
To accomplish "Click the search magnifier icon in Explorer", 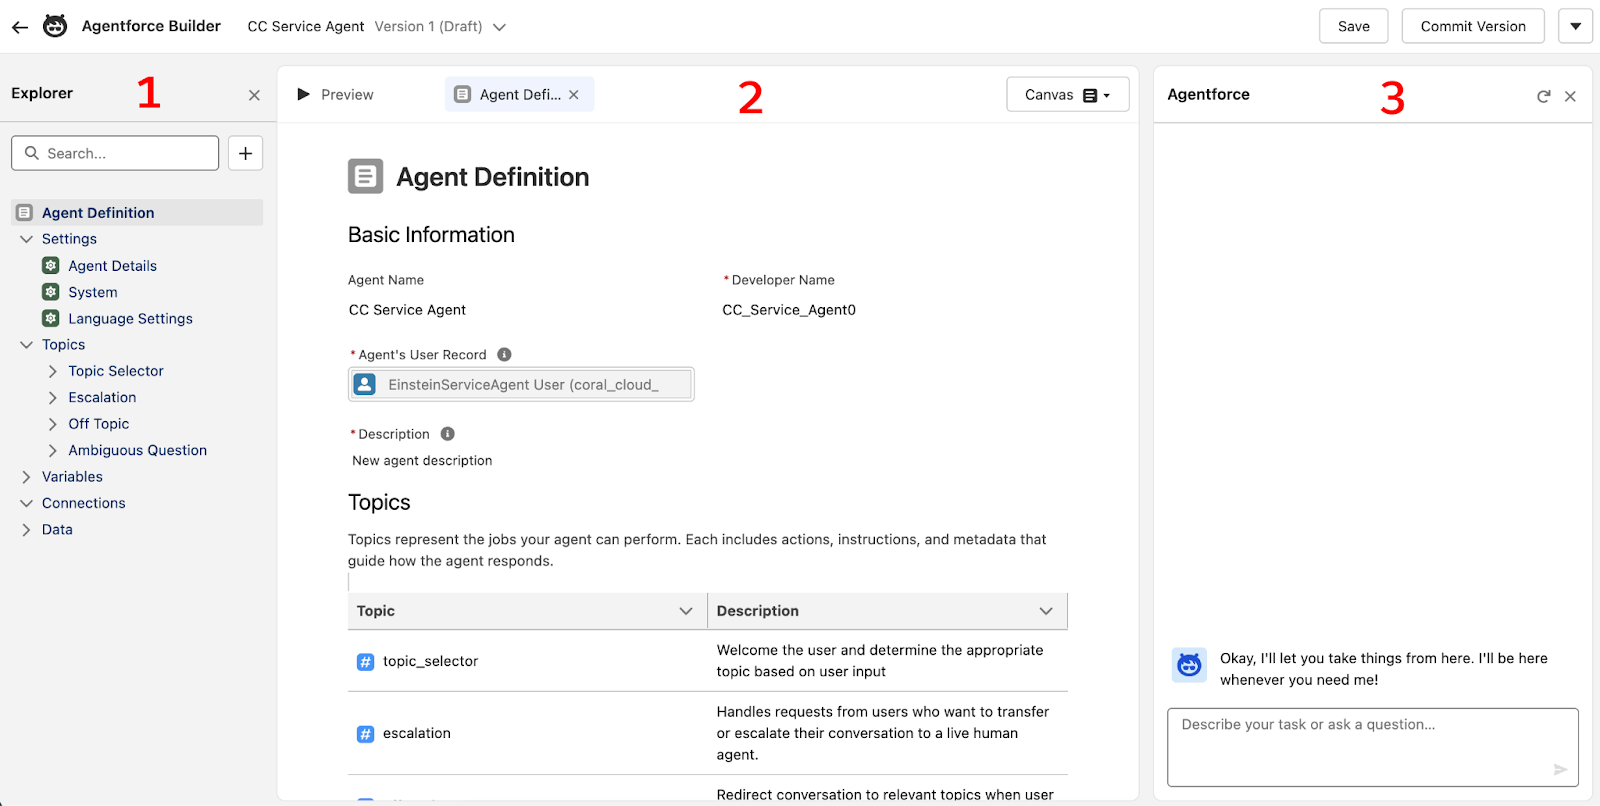I will (32, 153).
